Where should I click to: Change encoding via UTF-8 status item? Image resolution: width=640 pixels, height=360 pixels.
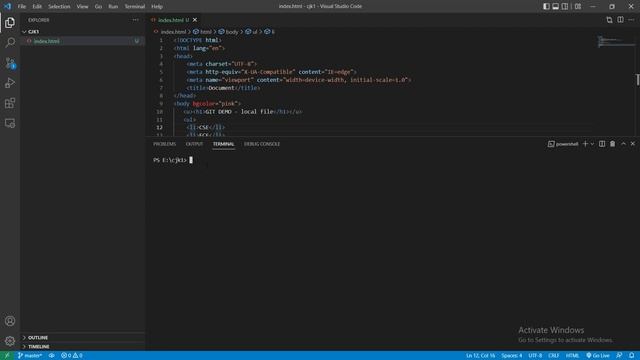[x=535, y=356]
